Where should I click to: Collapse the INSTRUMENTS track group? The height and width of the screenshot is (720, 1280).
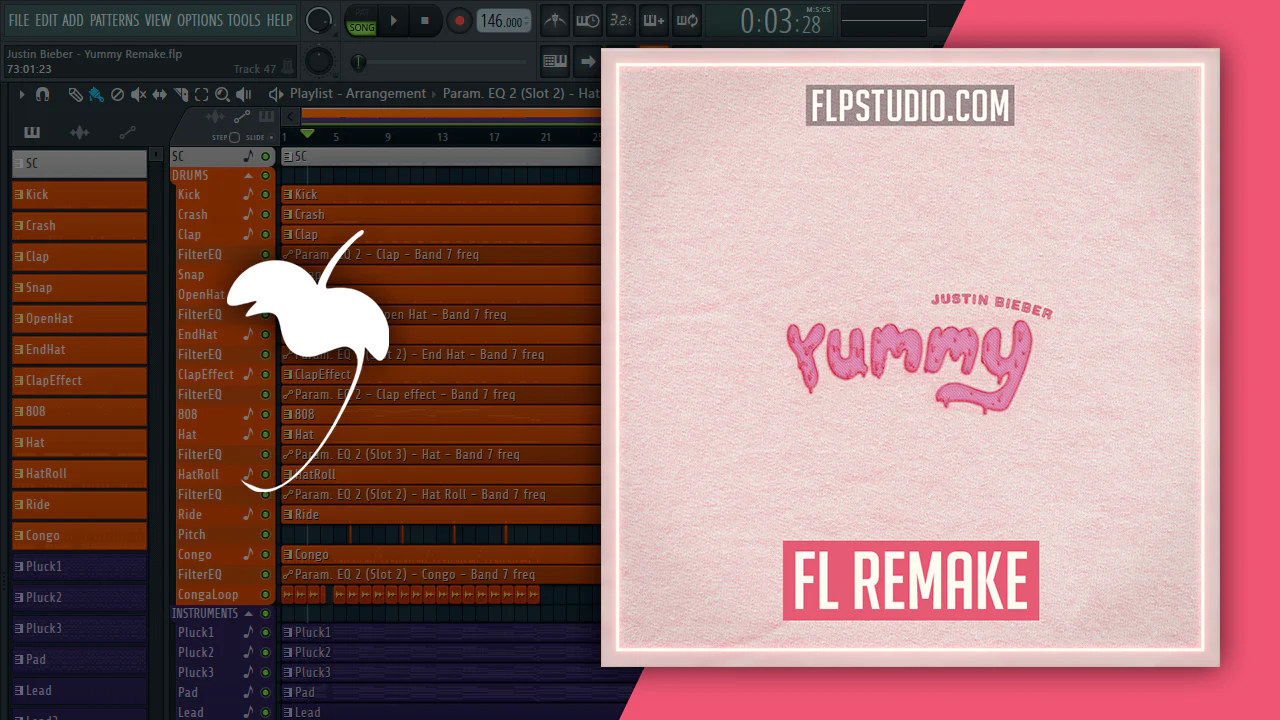[x=249, y=613]
